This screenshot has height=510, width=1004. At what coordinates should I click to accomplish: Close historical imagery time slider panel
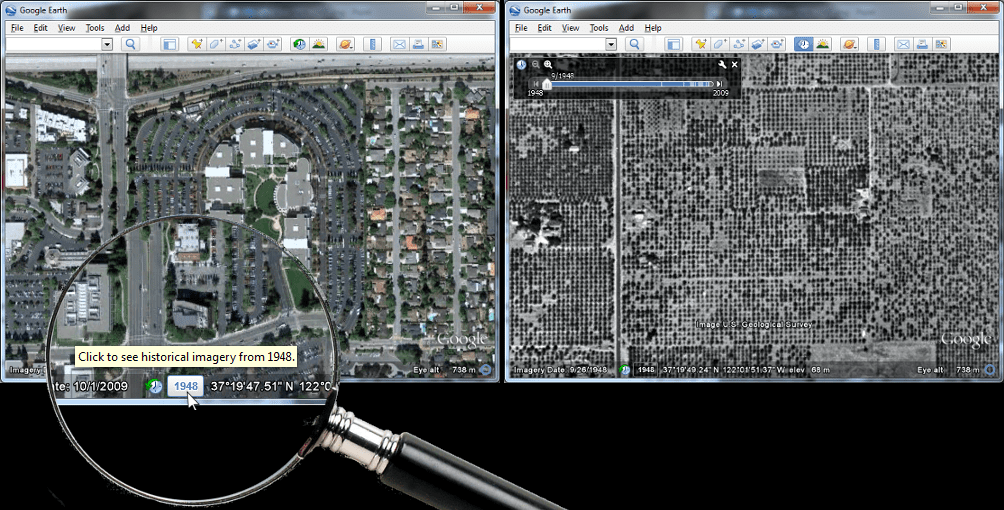pos(734,65)
